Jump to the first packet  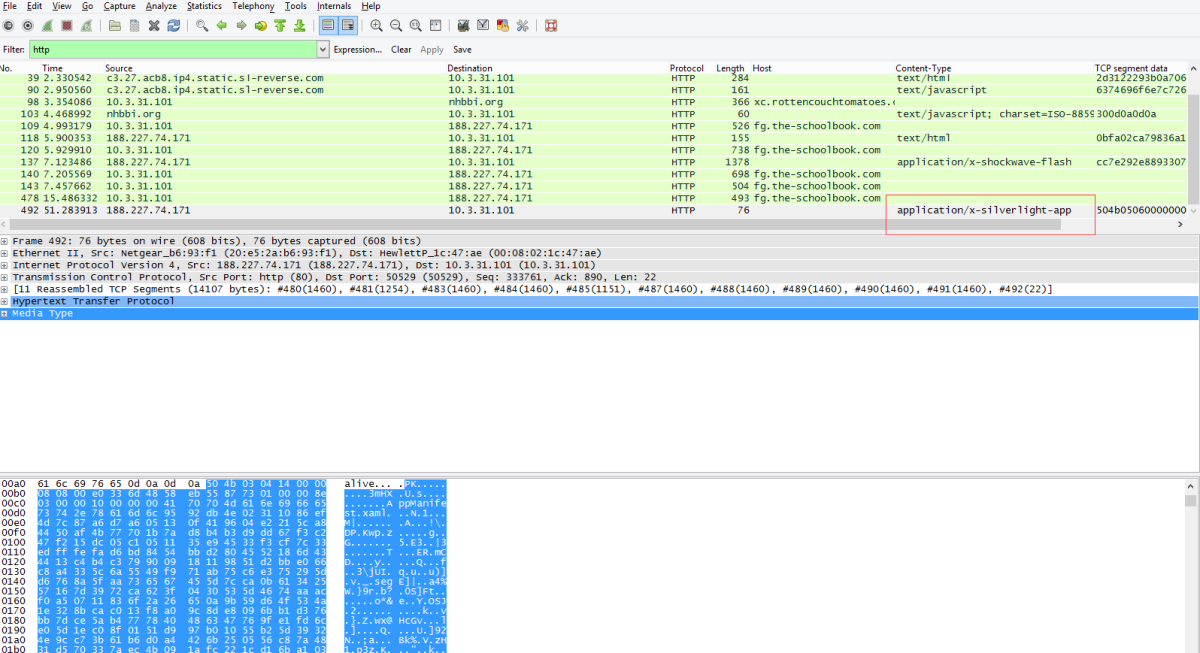[x=280, y=25]
